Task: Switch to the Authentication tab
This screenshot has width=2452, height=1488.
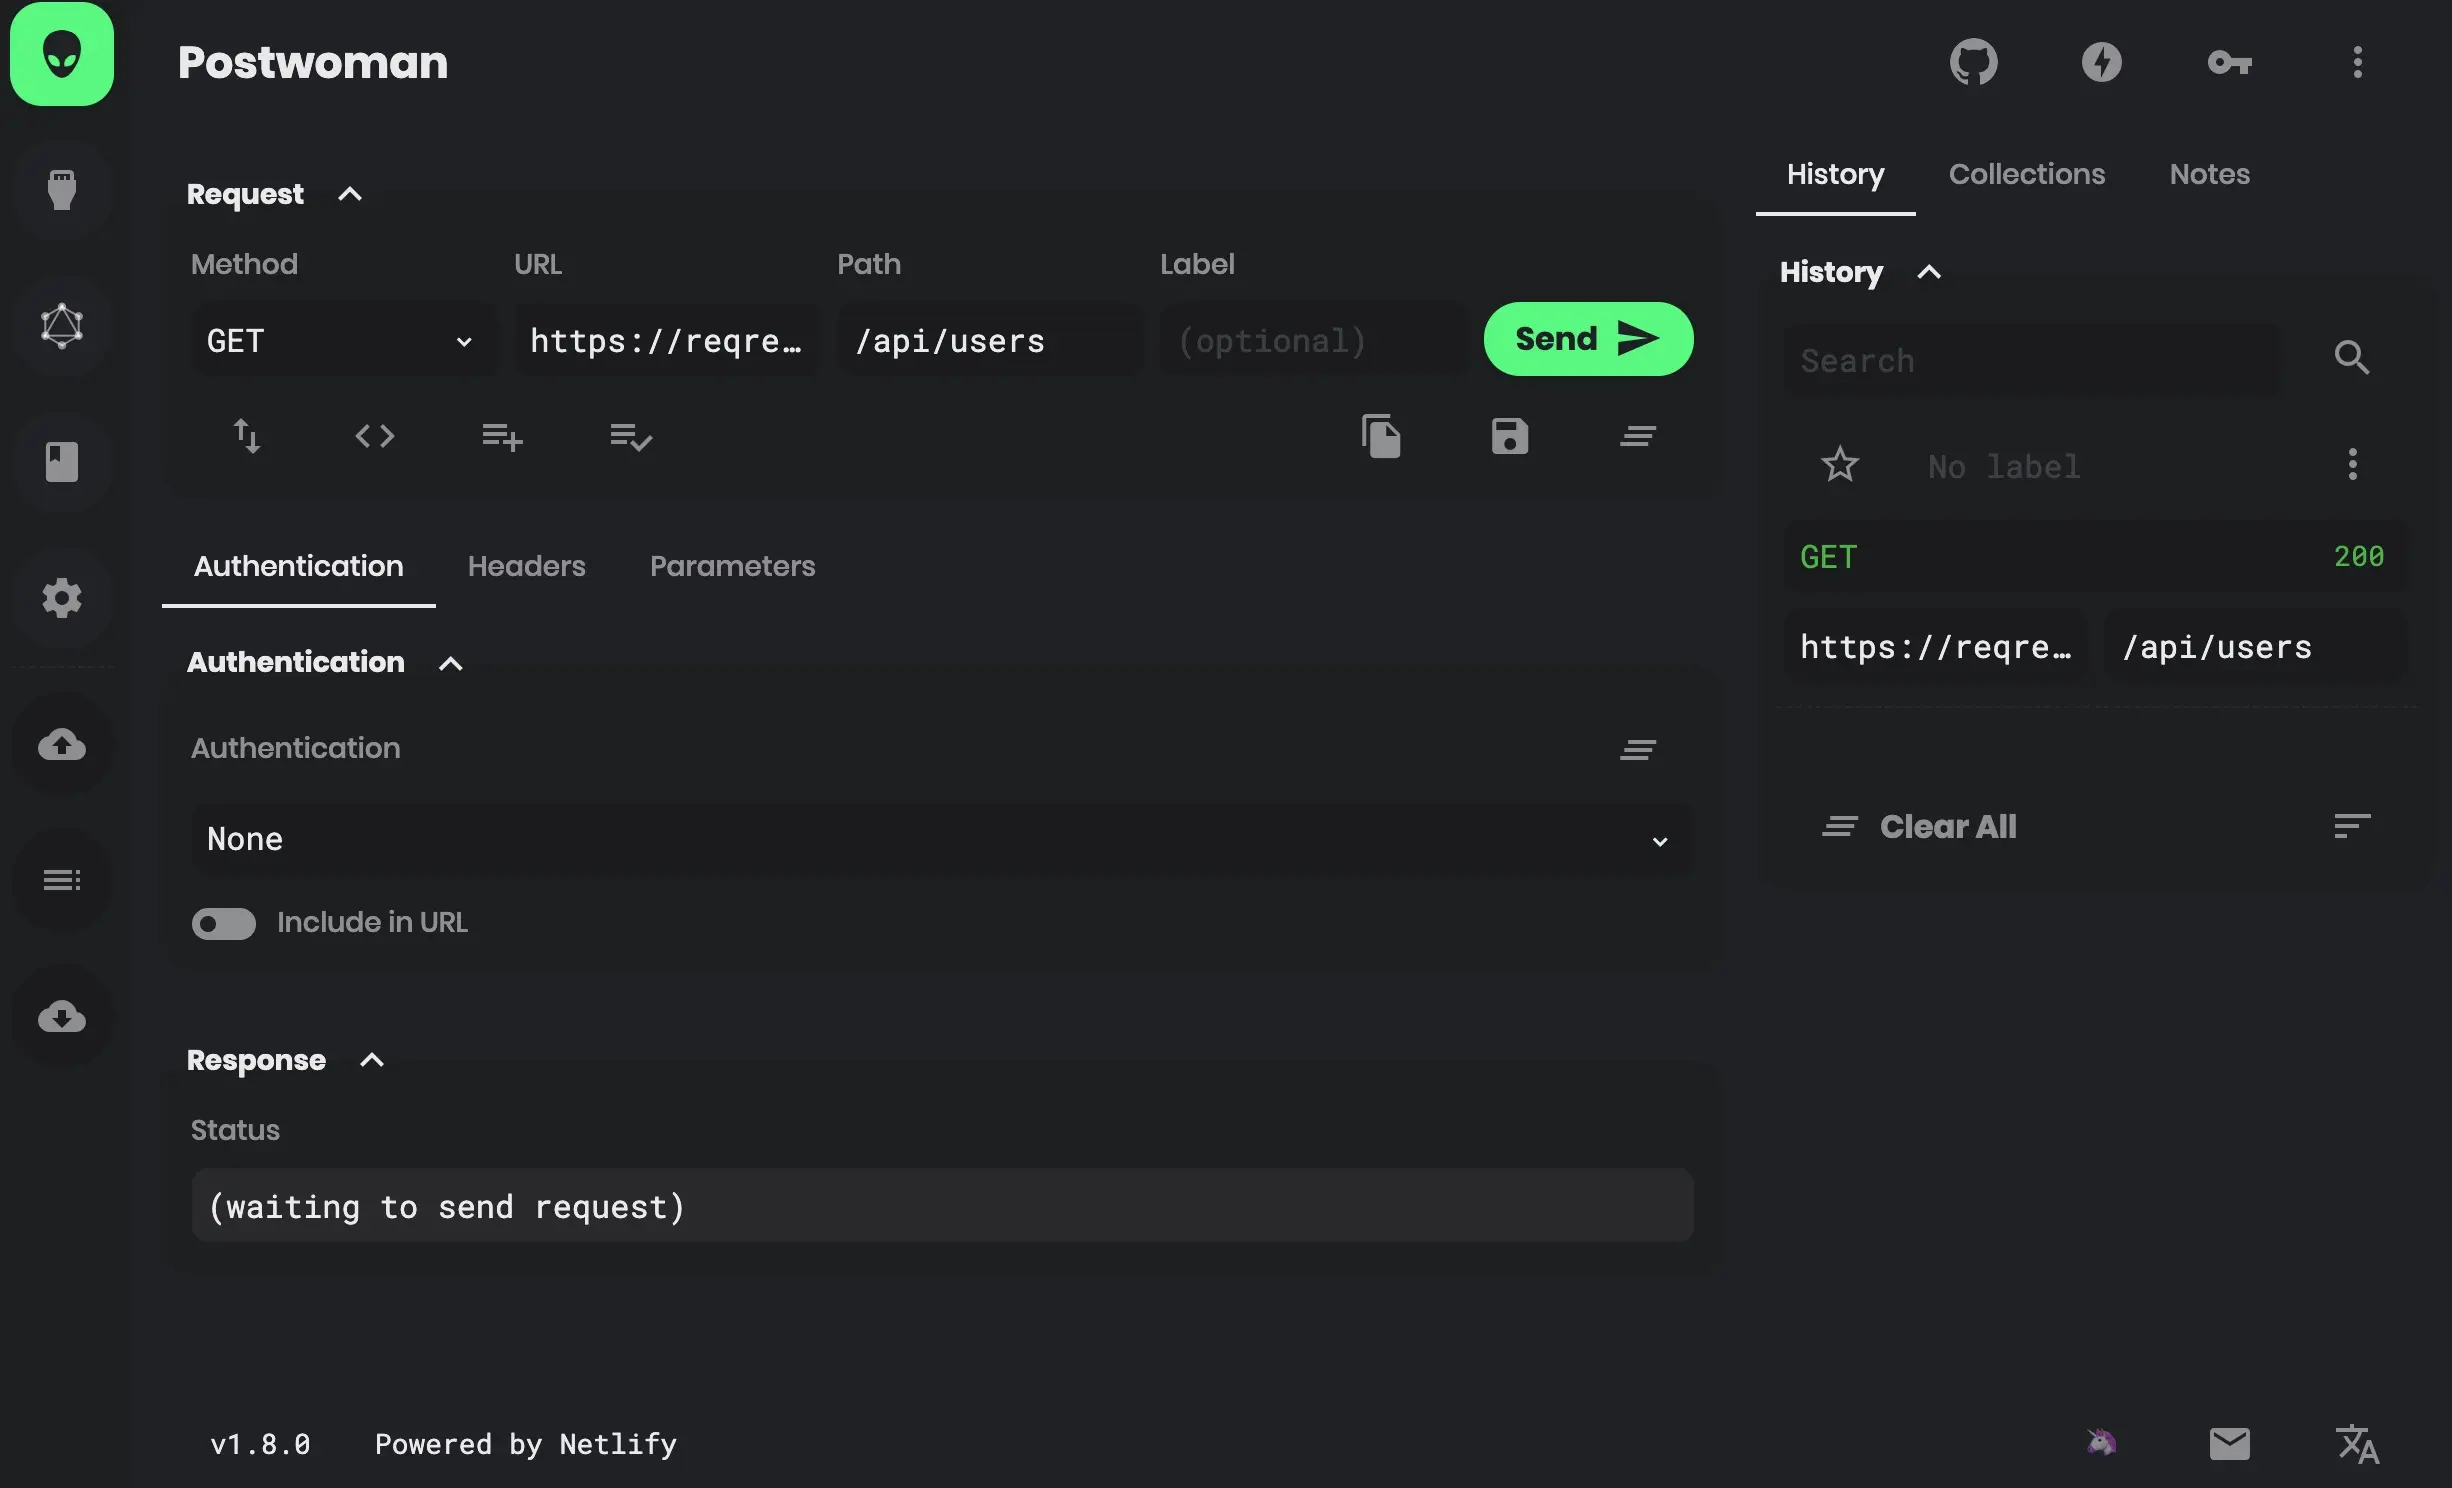Action: click(x=299, y=566)
